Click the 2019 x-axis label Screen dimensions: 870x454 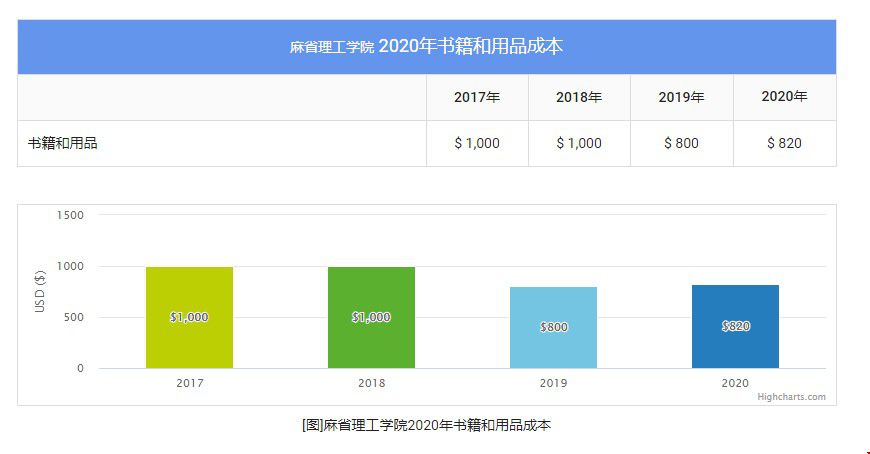click(554, 383)
